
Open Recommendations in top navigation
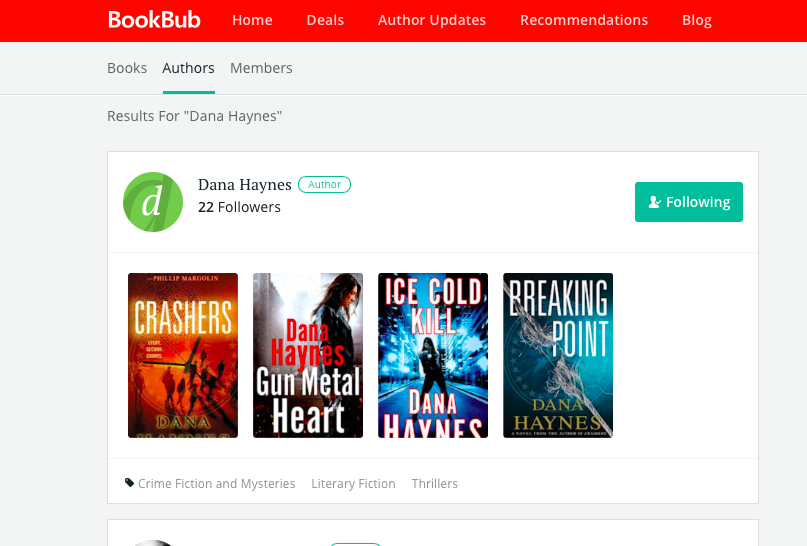584,20
